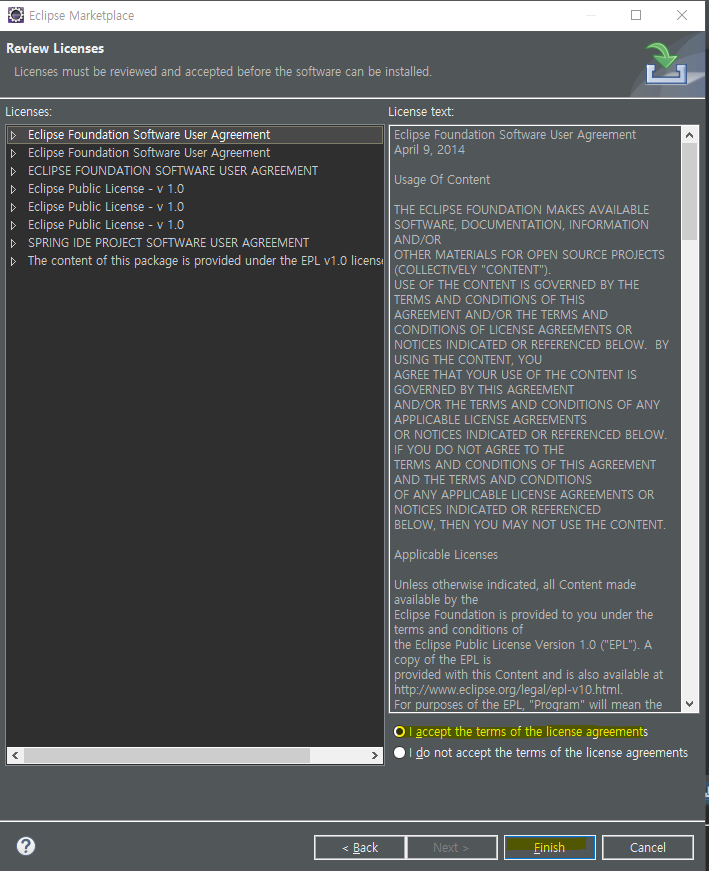Click the Eclipse Marketplace title bar icon

tap(15, 15)
